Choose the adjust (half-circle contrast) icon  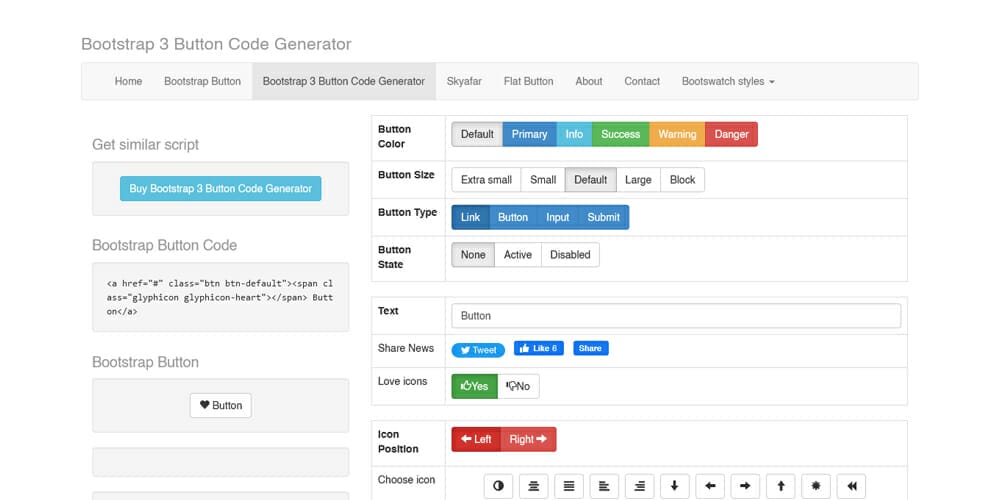pos(499,486)
